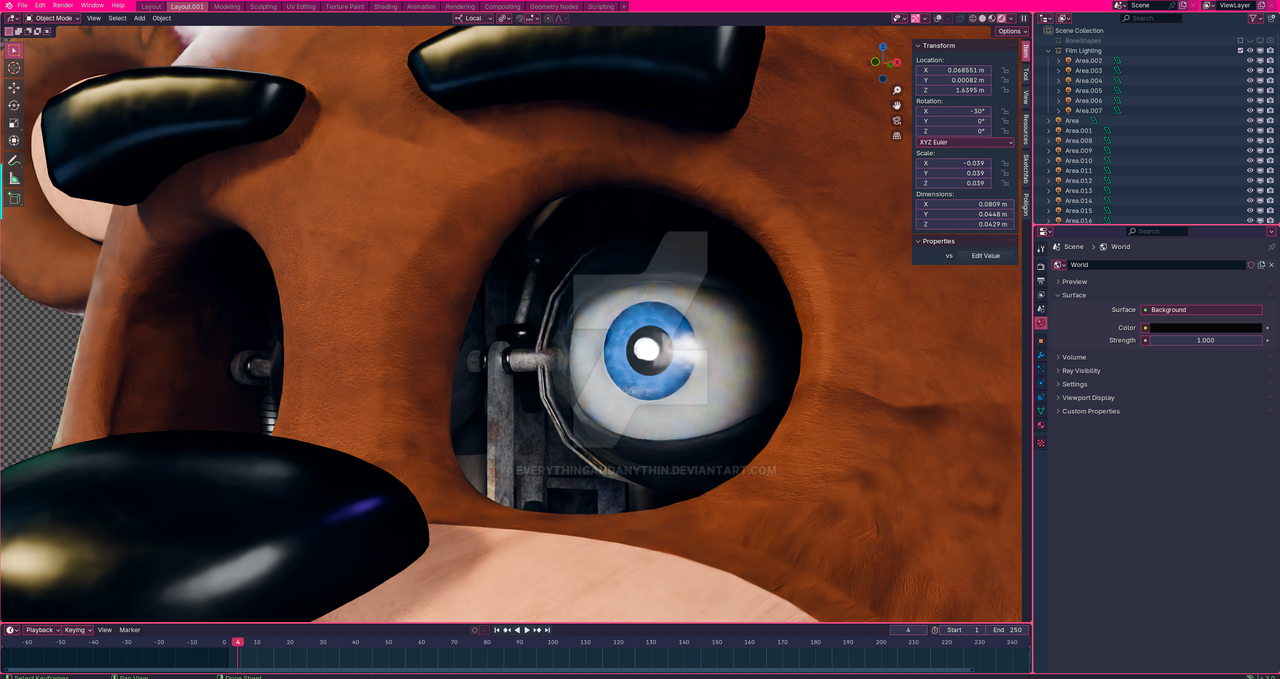Click the Strength 1.000 slider
Viewport: 1280px width, 679px height.
pyautogui.click(x=1205, y=340)
